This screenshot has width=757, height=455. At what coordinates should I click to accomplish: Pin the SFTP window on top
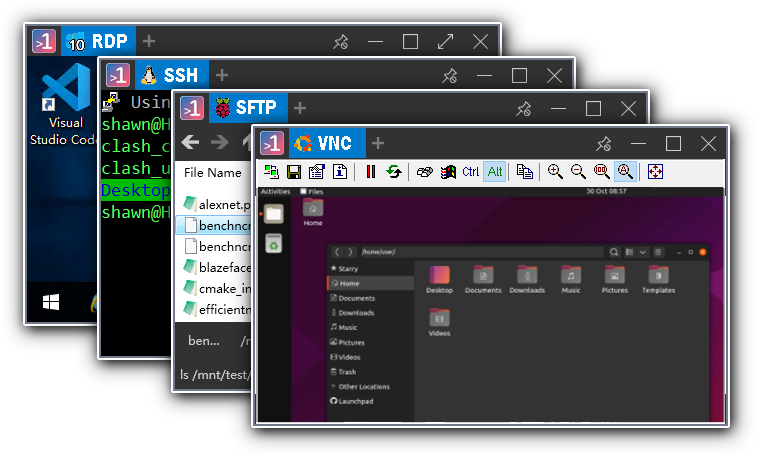pos(523,108)
